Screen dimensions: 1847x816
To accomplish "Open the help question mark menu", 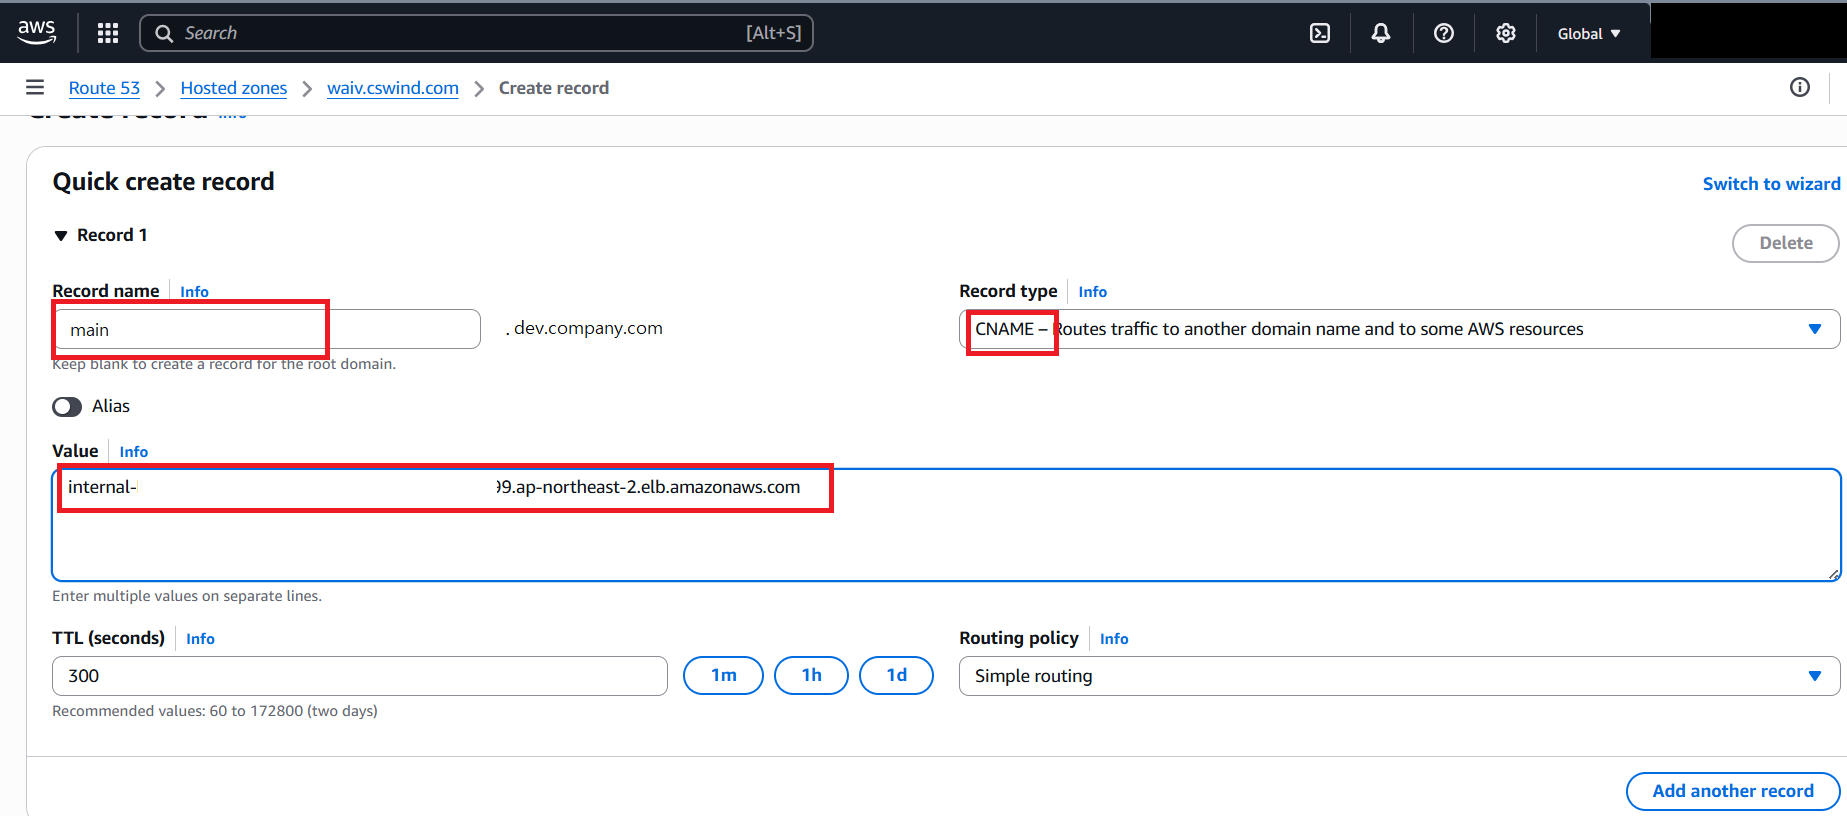I will pyautogui.click(x=1443, y=33).
